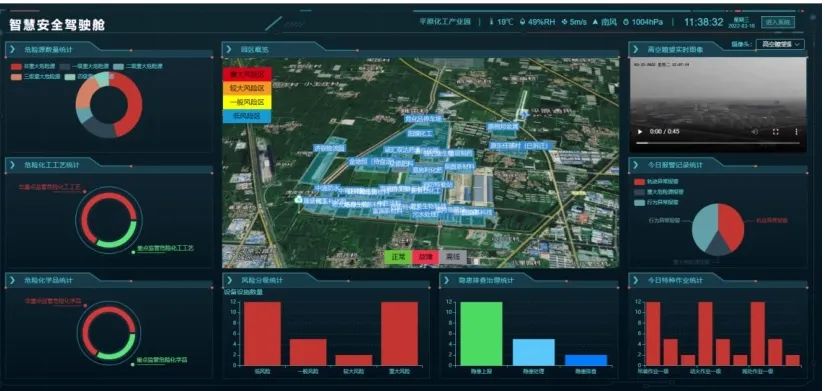
Task: Expand the 危险源数量统计 panel chevron
Action: pyautogui.click(x=12, y=49)
